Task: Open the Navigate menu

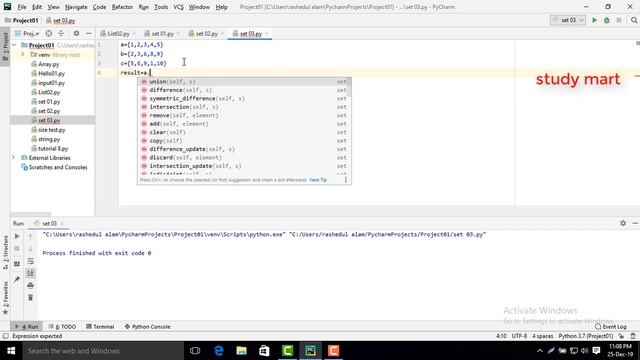Action: tap(76, 7)
